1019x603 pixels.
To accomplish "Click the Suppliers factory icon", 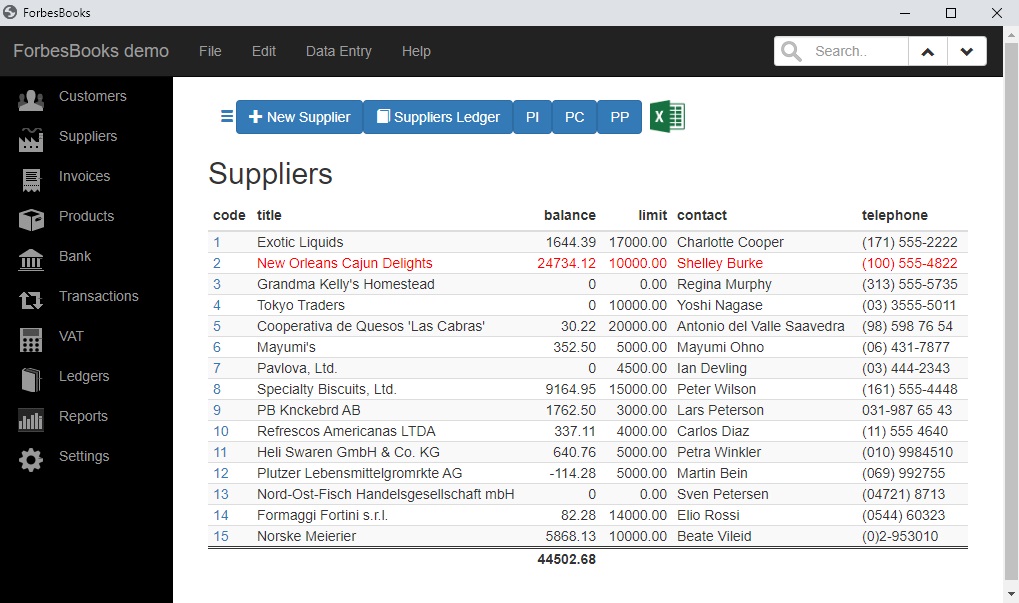I will [x=31, y=140].
